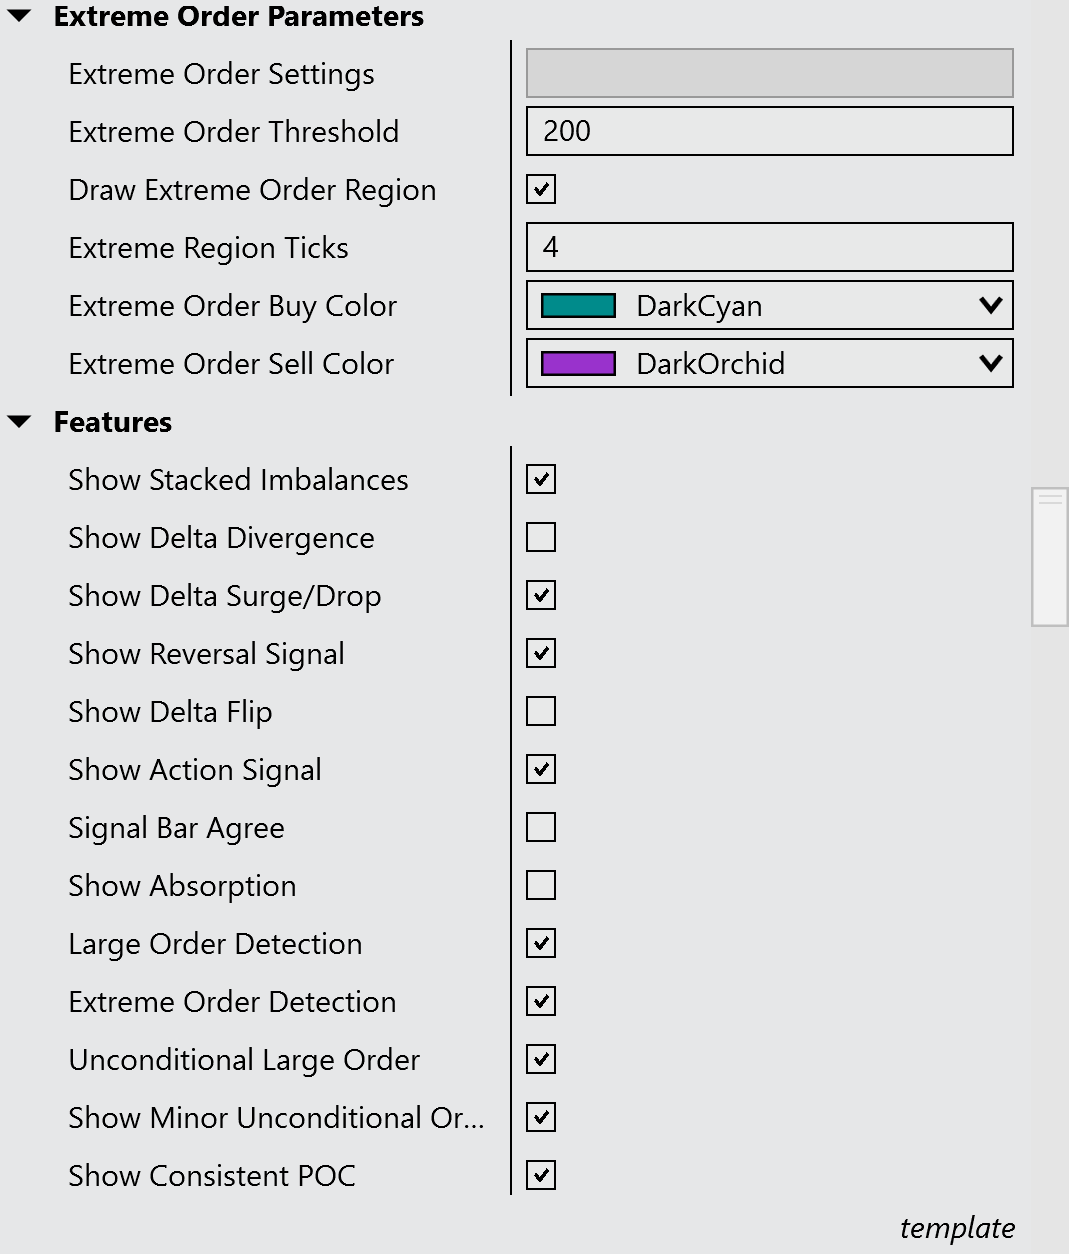
Task: Uncheck Show Consistent POC
Action: pos(541,1175)
